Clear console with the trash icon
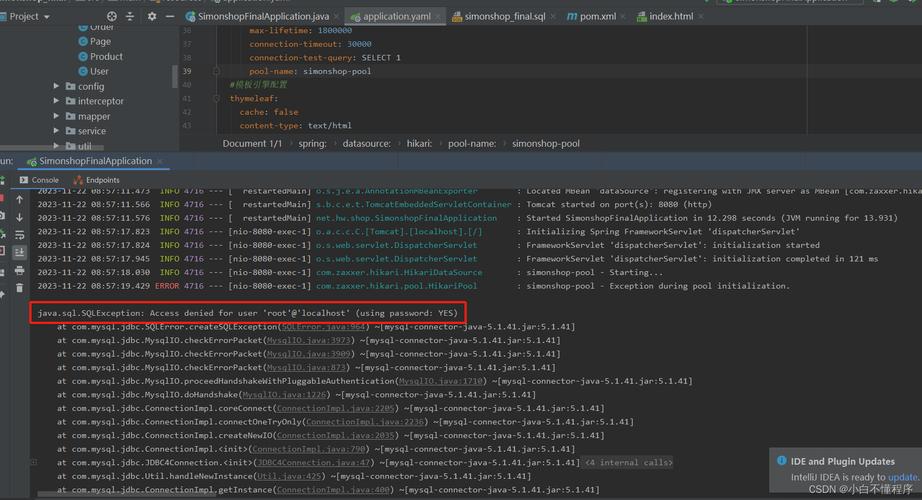 pyautogui.click(x=19, y=288)
